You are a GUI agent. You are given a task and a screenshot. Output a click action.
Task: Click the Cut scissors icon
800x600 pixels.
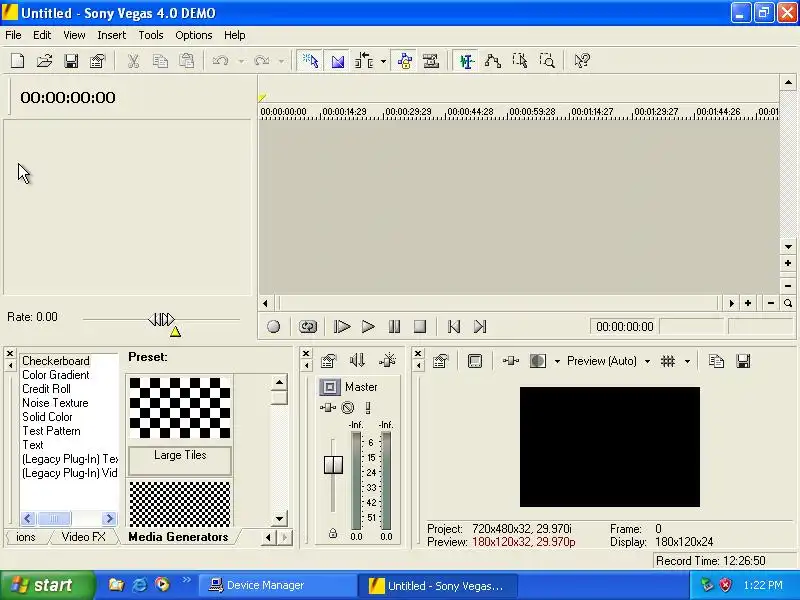(133, 61)
